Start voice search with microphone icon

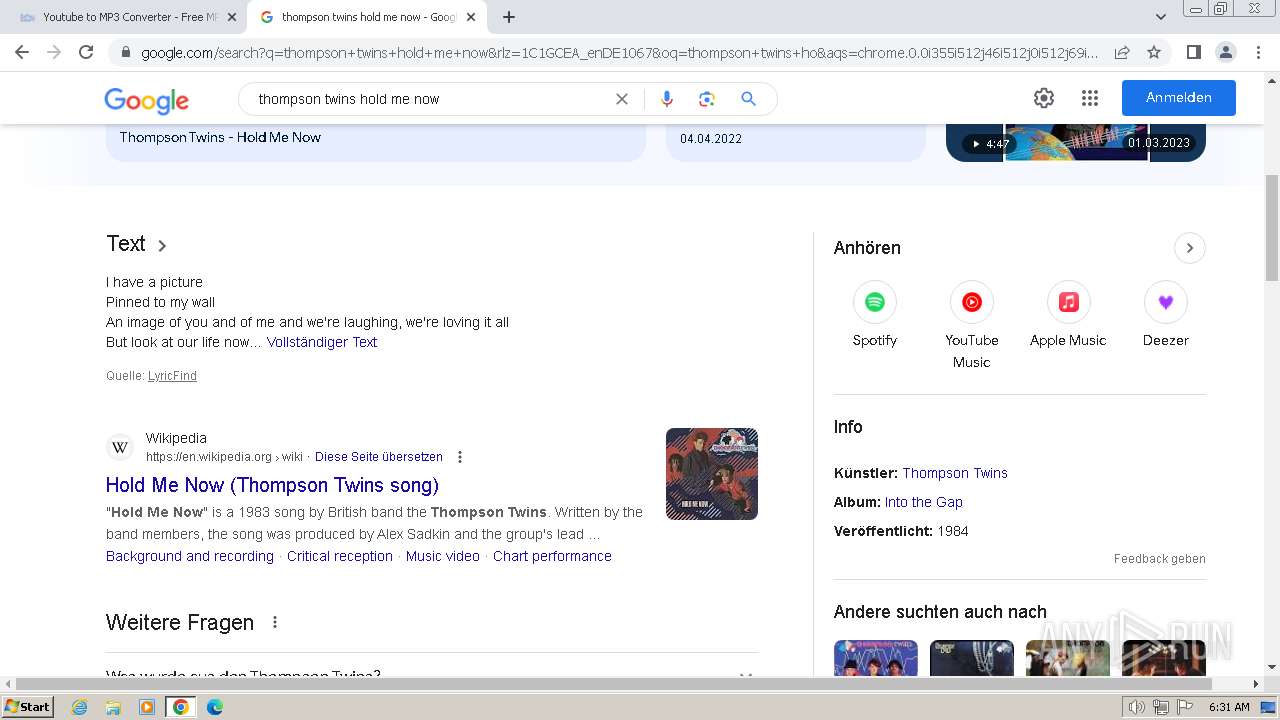tap(667, 99)
